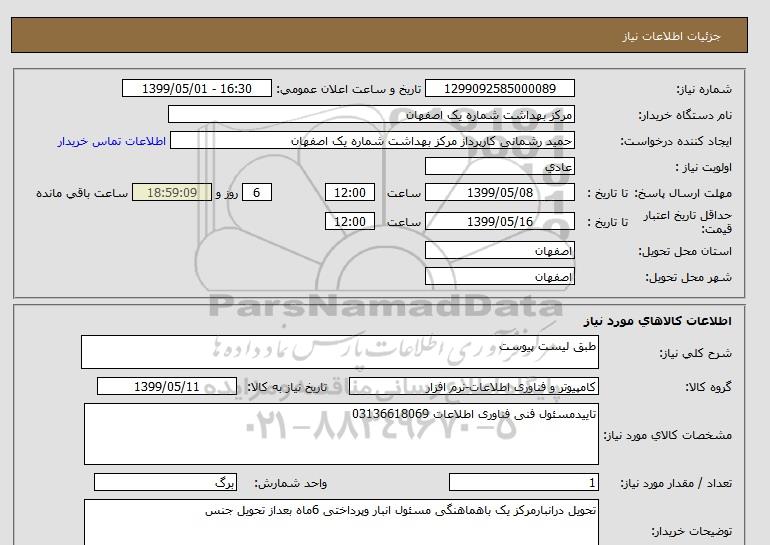Select the remaining days field showing 6
Image resolution: width=770 pixels, height=545 pixels.
click(x=256, y=192)
